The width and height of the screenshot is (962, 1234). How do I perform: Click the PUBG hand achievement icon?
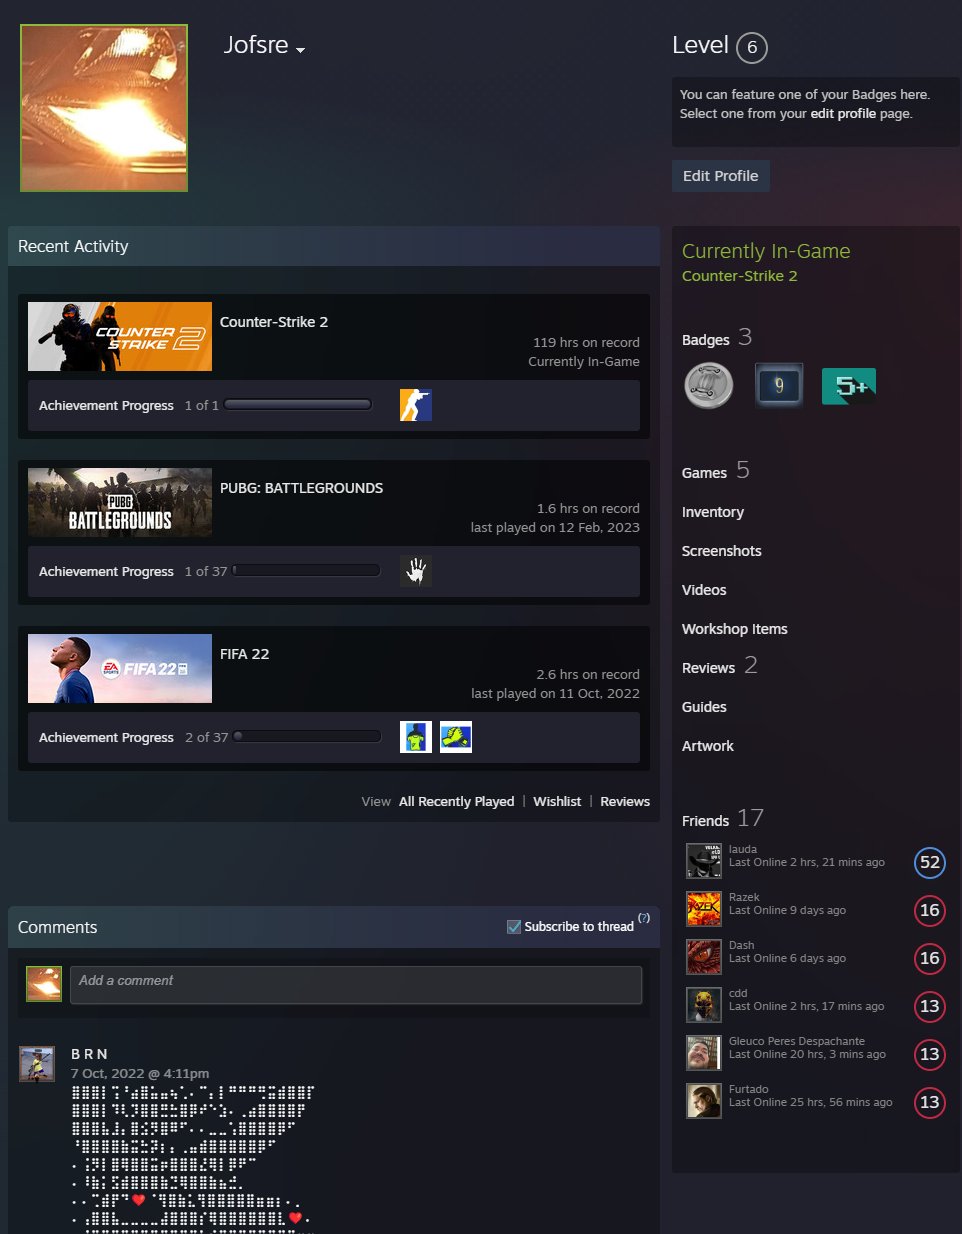coord(416,571)
